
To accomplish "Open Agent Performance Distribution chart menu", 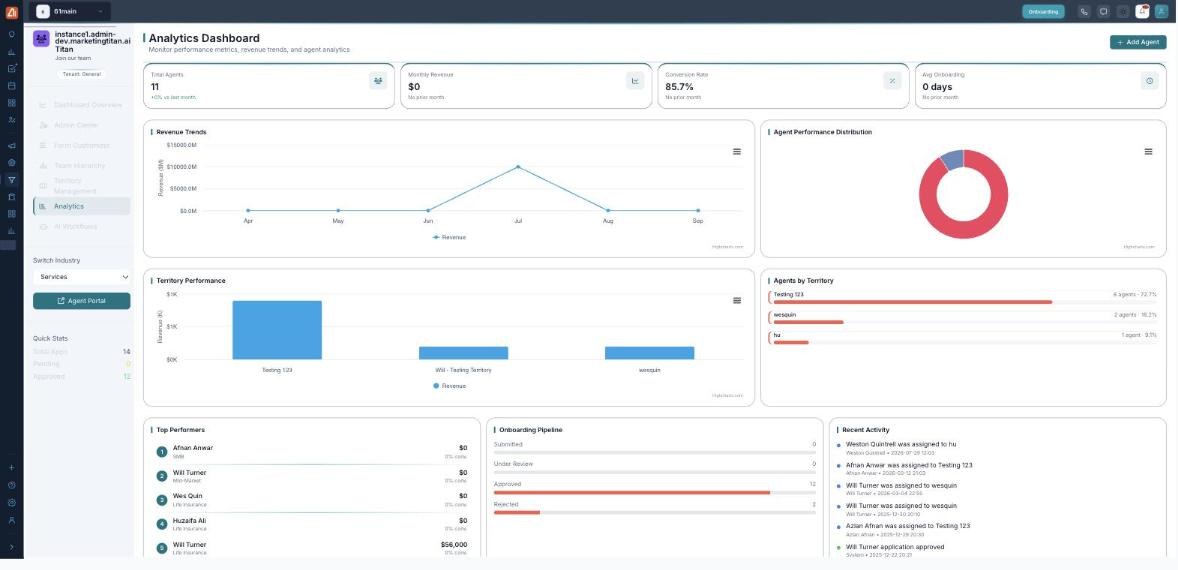I will pos(1148,152).
